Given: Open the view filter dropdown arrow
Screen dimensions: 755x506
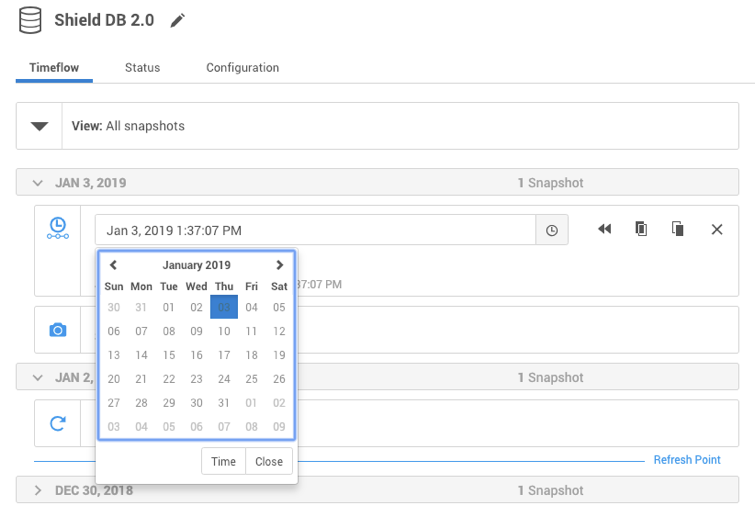Looking at the screenshot, I should pyautogui.click(x=40, y=126).
